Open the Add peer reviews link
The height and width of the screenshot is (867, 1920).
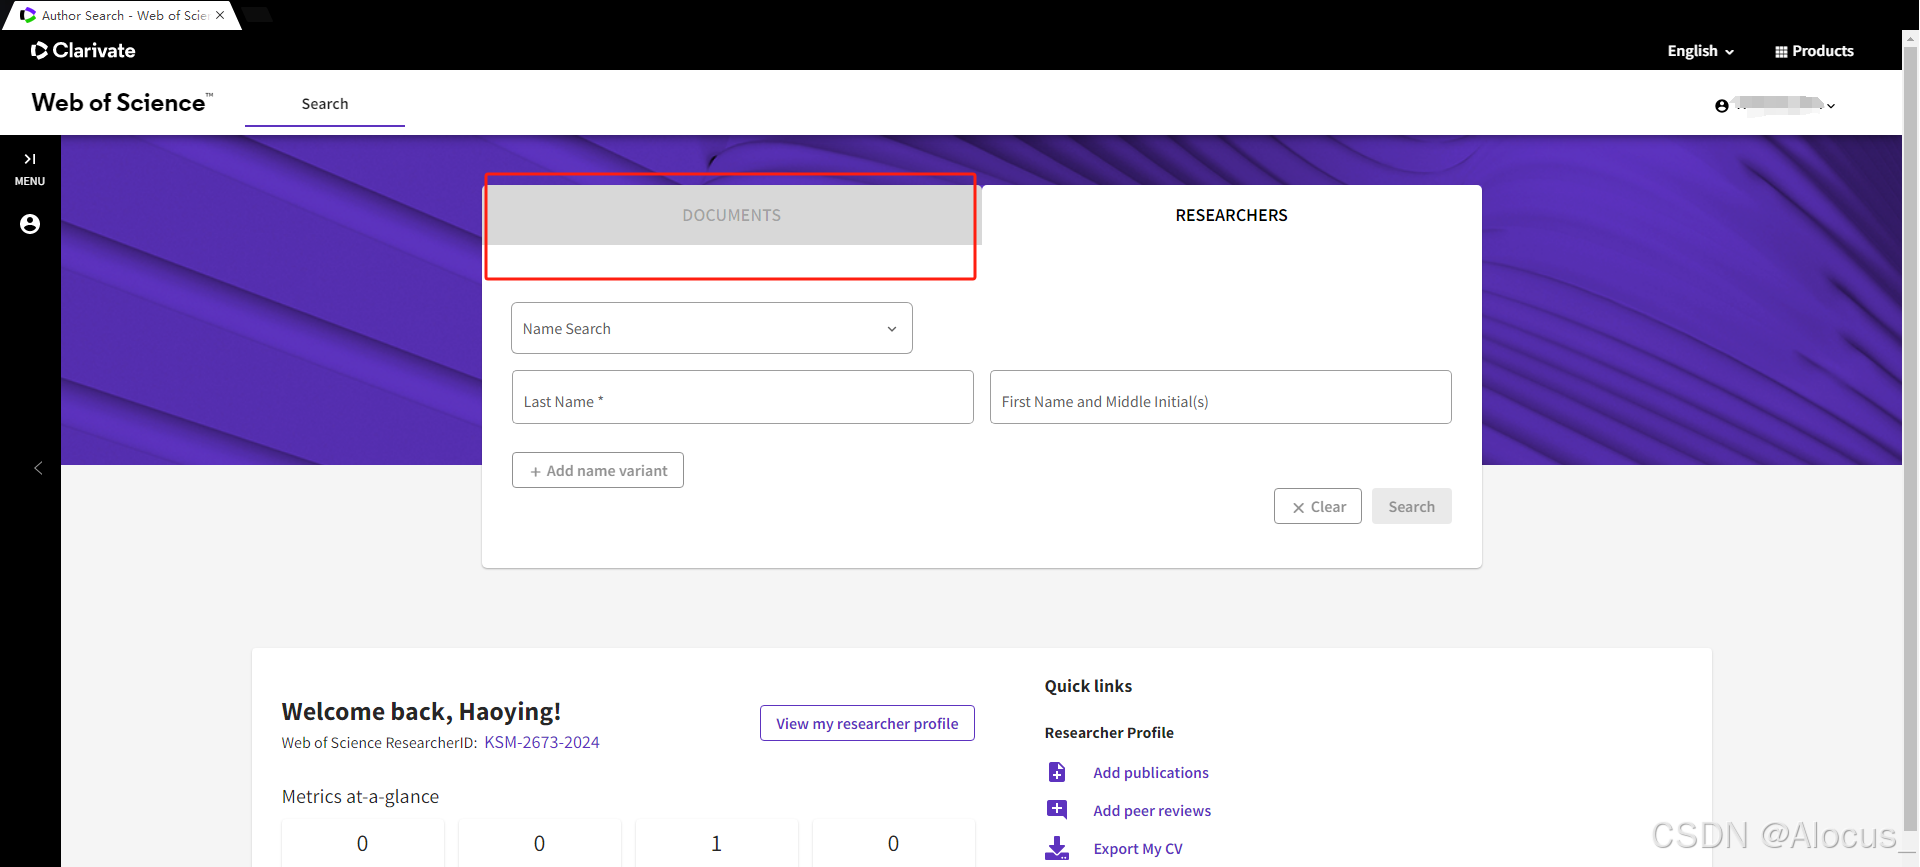[1152, 810]
